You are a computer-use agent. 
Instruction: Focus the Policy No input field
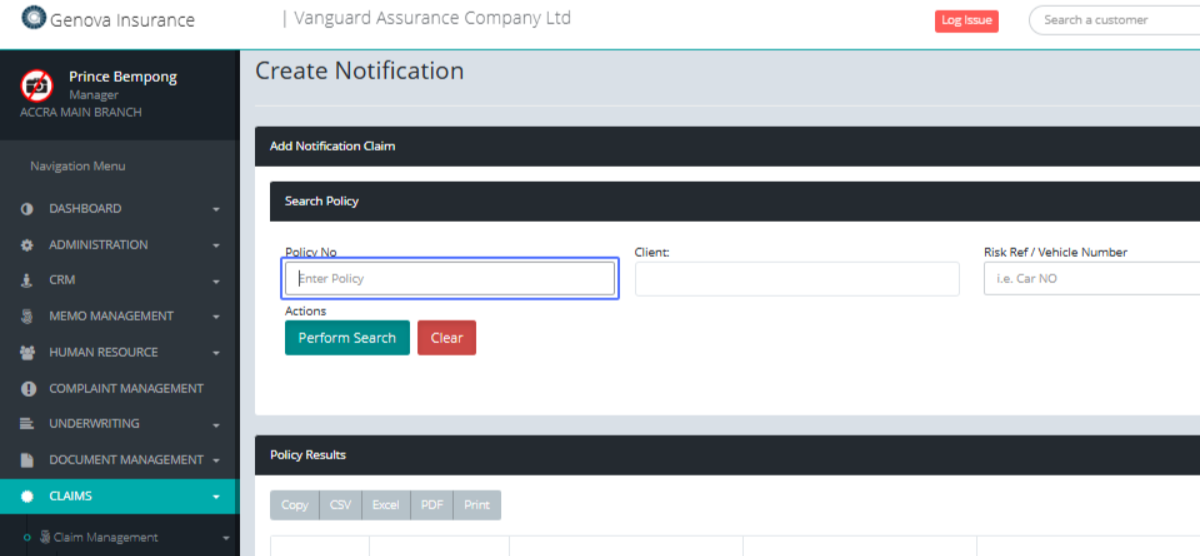pyautogui.click(x=450, y=279)
